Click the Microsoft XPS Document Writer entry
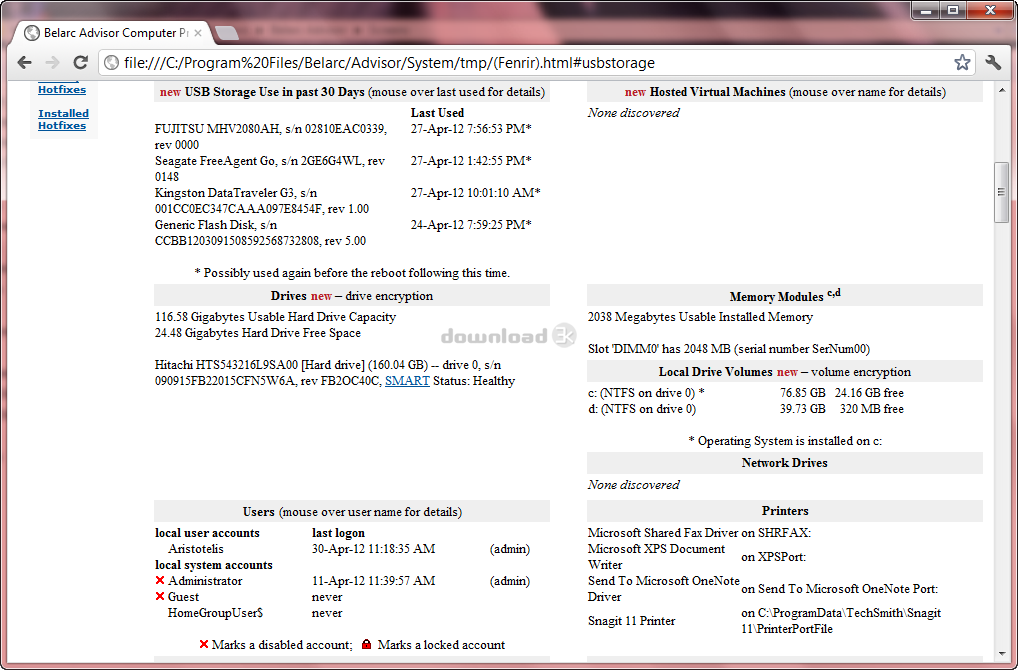1018x670 pixels. tap(656, 557)
